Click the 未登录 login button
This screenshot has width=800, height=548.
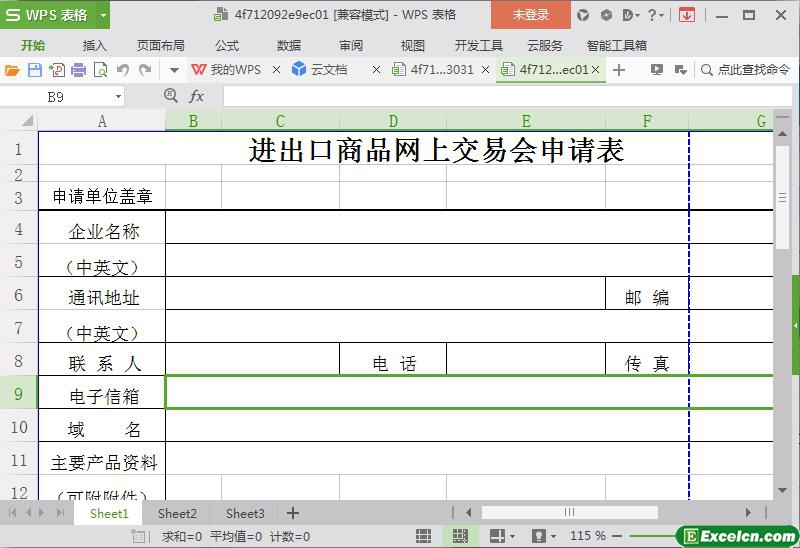point(531,15)
